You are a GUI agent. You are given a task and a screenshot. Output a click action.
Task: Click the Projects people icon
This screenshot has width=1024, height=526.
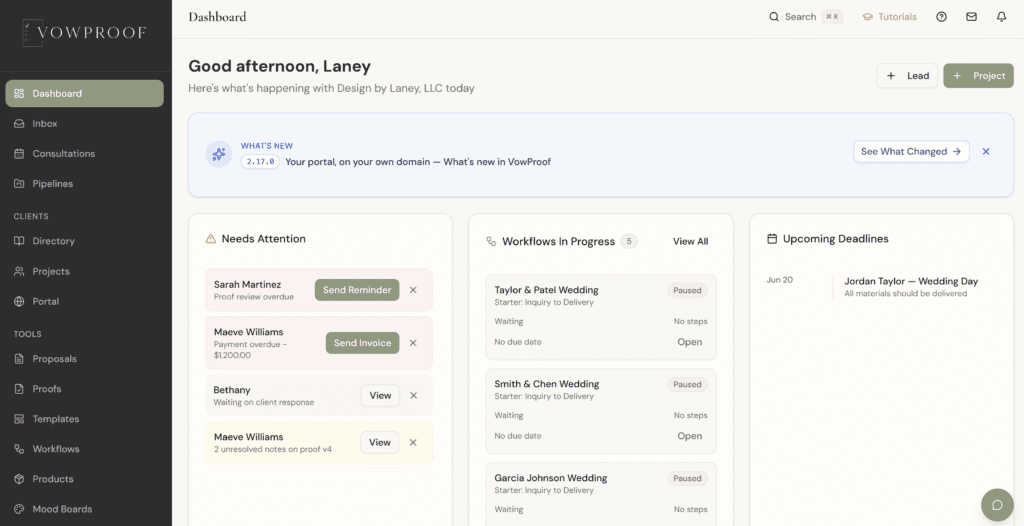[x=19, y=271]
